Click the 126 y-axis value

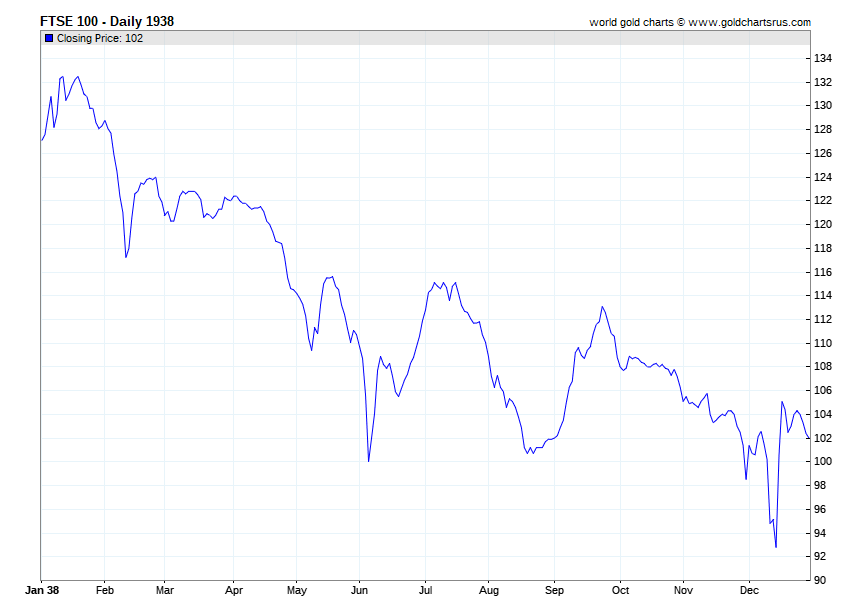click(x=823, y=153)
